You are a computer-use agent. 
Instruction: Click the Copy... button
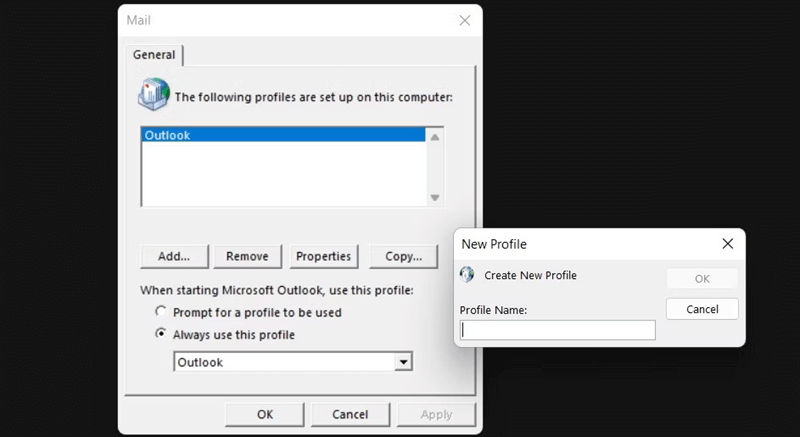pyautogui.click(x=404, y=256)
